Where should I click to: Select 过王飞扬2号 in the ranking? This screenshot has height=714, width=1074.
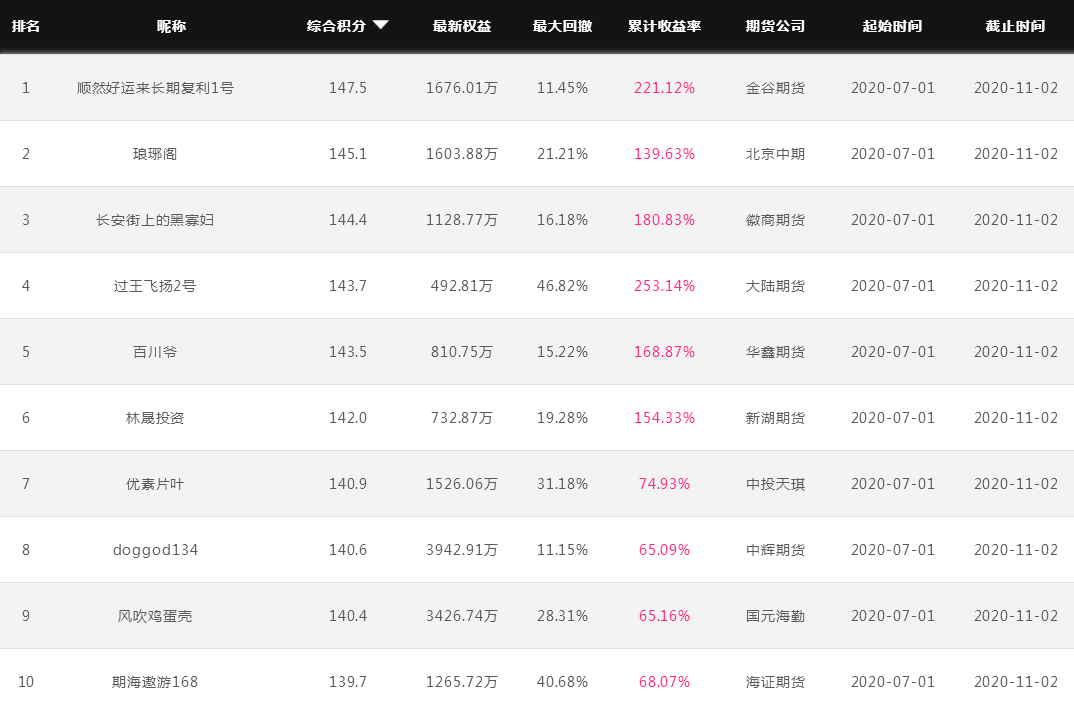(155, 286)
